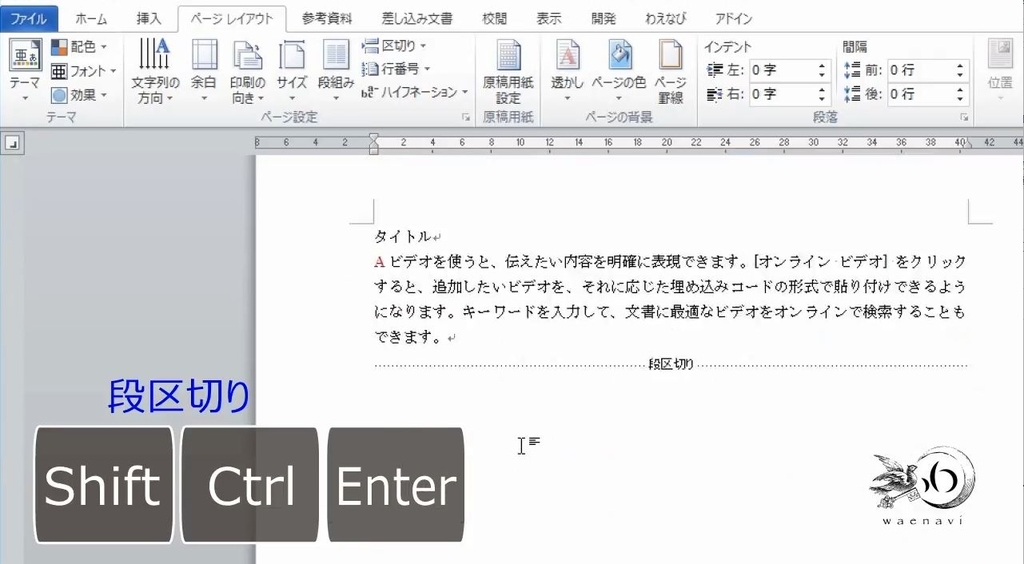Click the text できます。 in the document
The image size is (1024, 564).
[408, 337]
